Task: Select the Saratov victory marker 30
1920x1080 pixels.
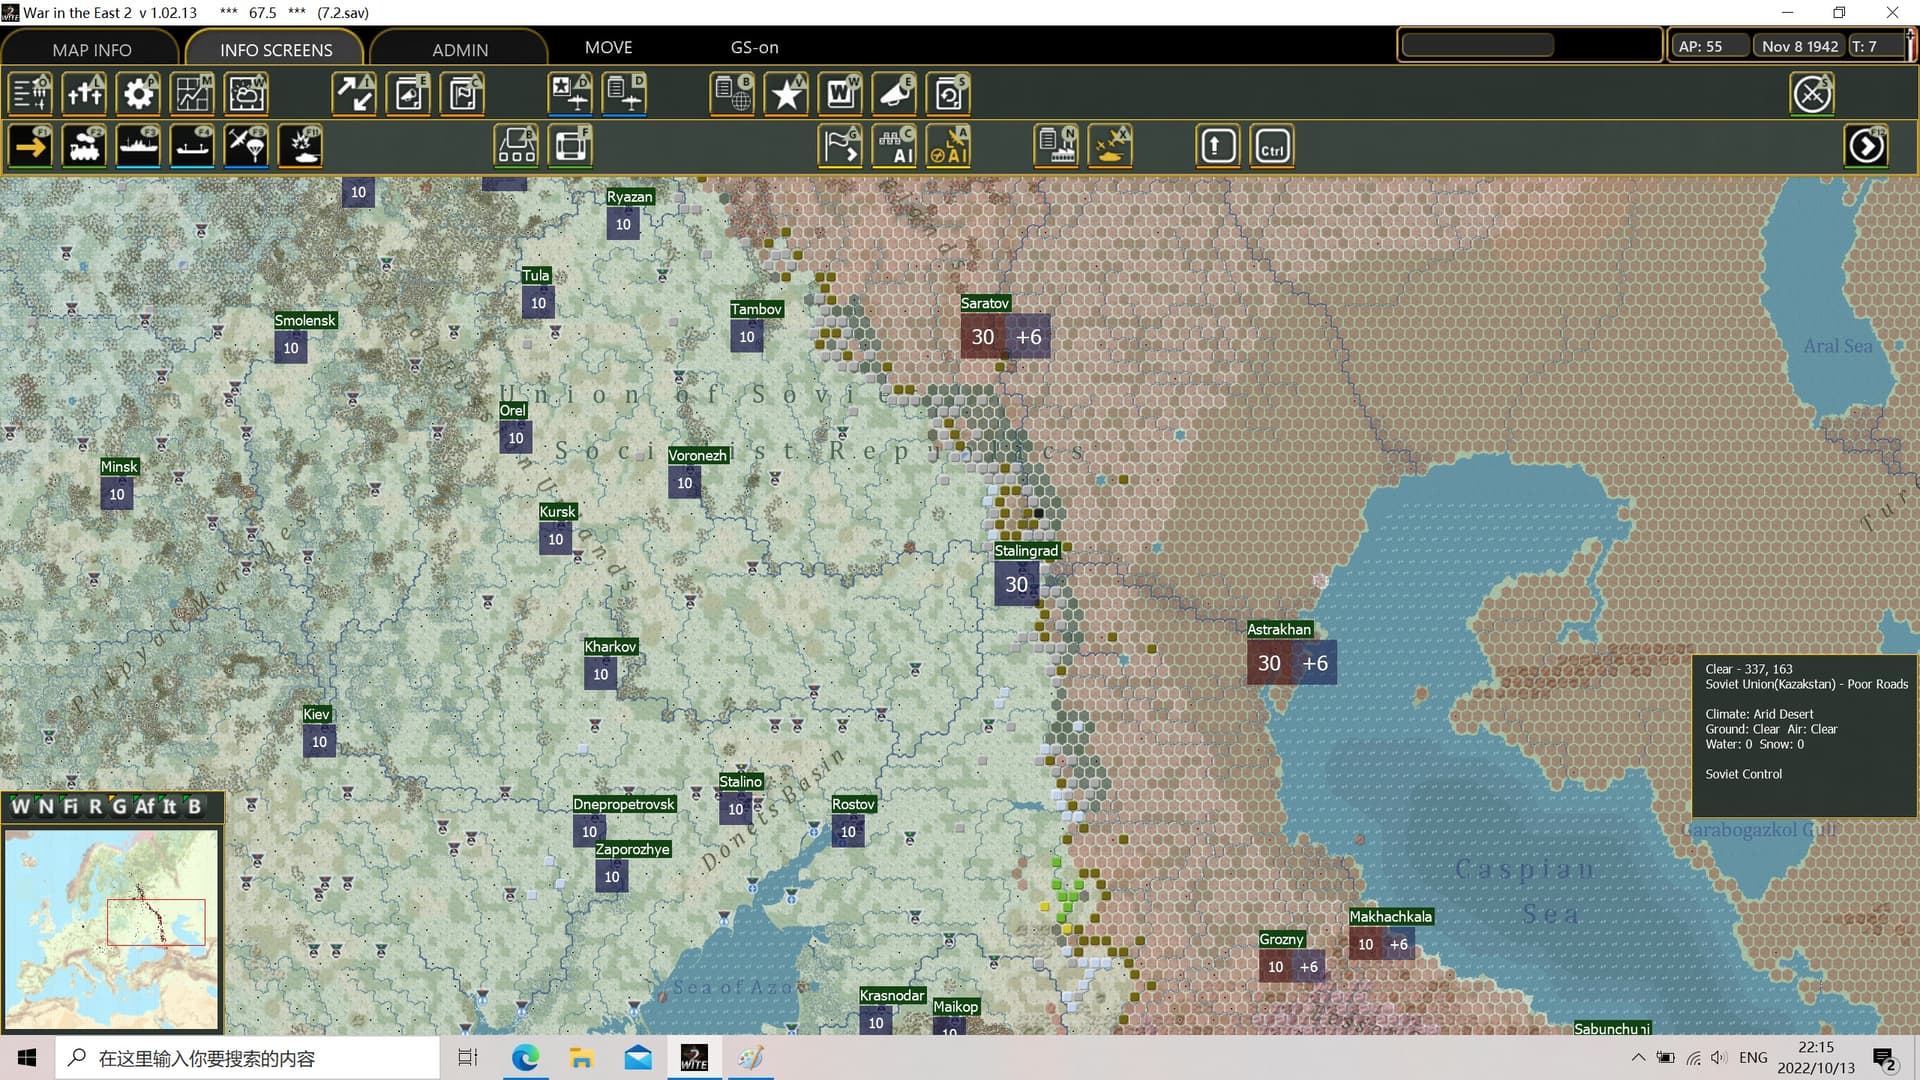Action: (x=982, y=337)
